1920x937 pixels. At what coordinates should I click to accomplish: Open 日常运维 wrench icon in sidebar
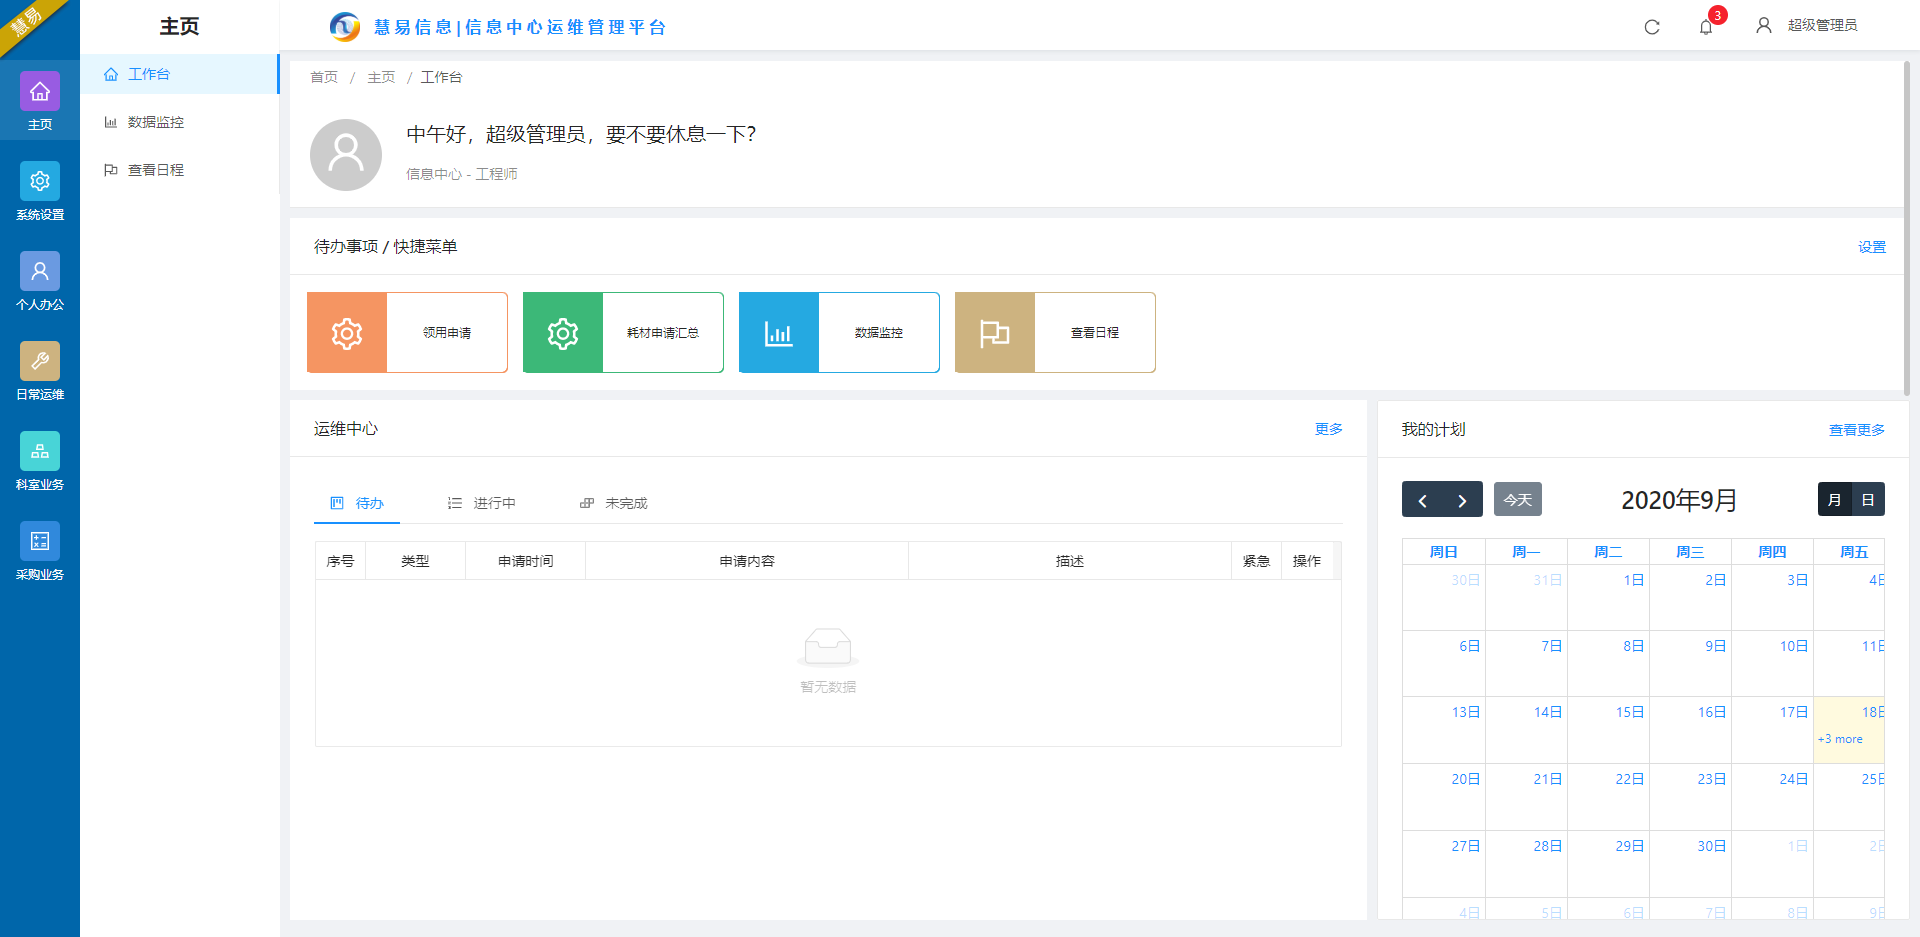tap(40, 371)
